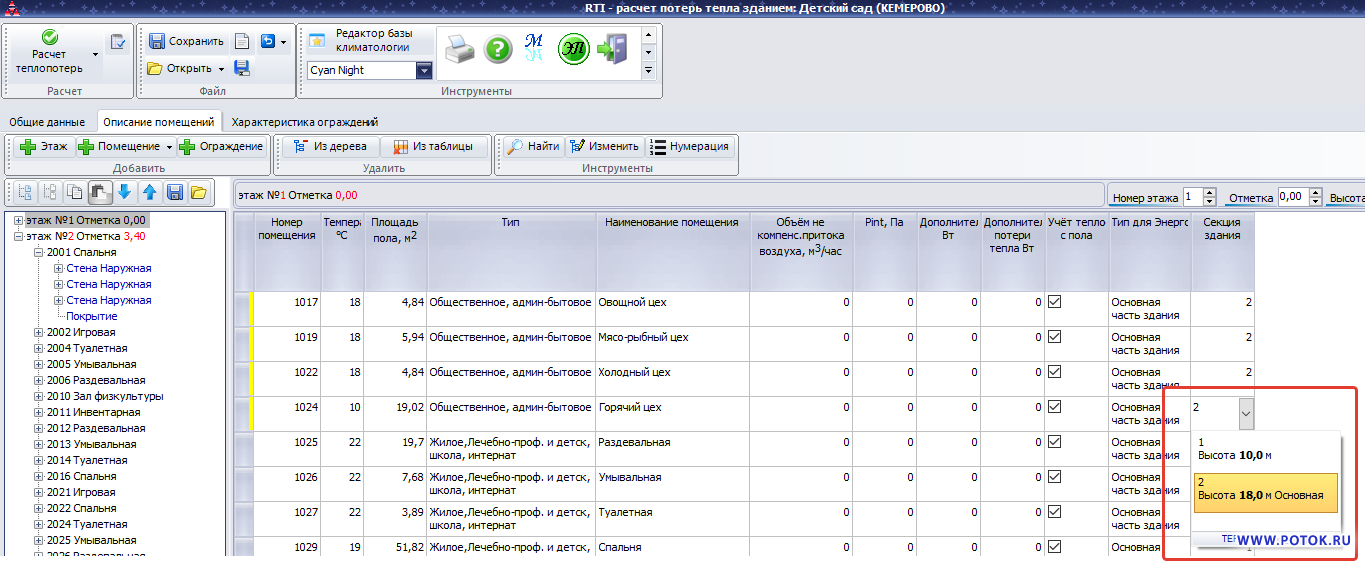Toggle floor heat checkbox for room 1025

pos(1054,442)
